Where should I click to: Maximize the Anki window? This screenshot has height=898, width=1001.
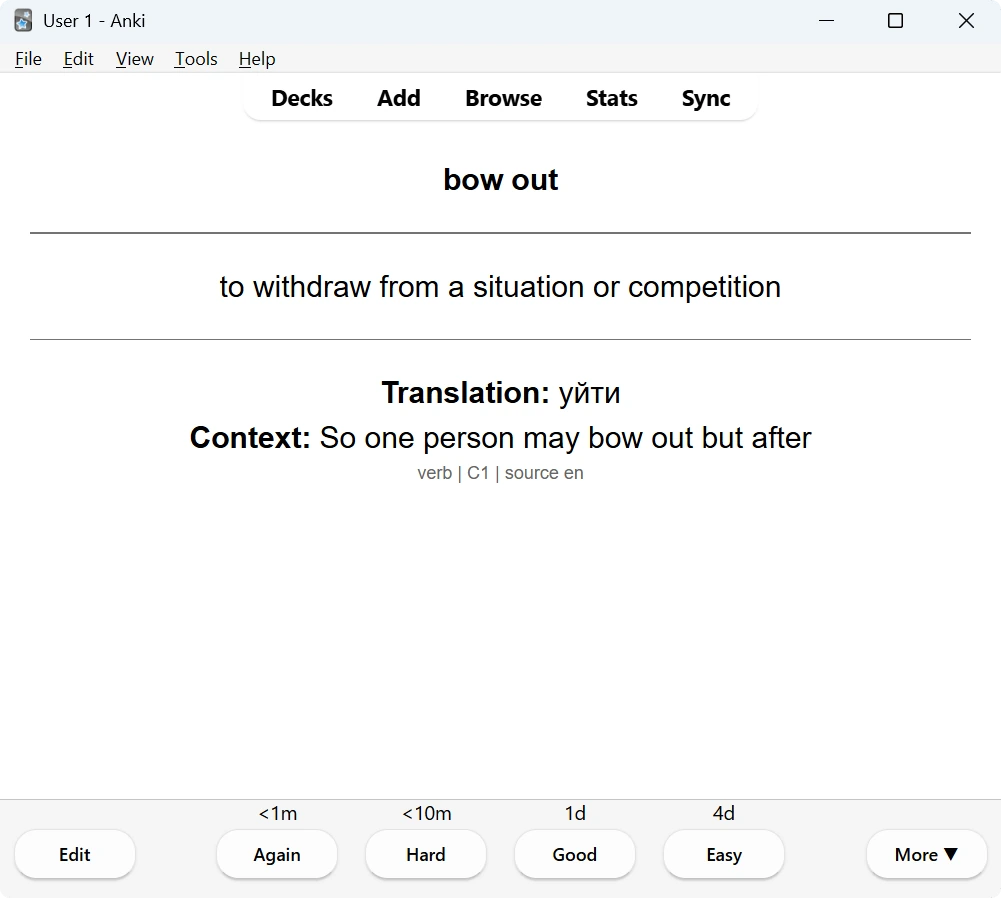pyautogui.click(x=896, y=21)
